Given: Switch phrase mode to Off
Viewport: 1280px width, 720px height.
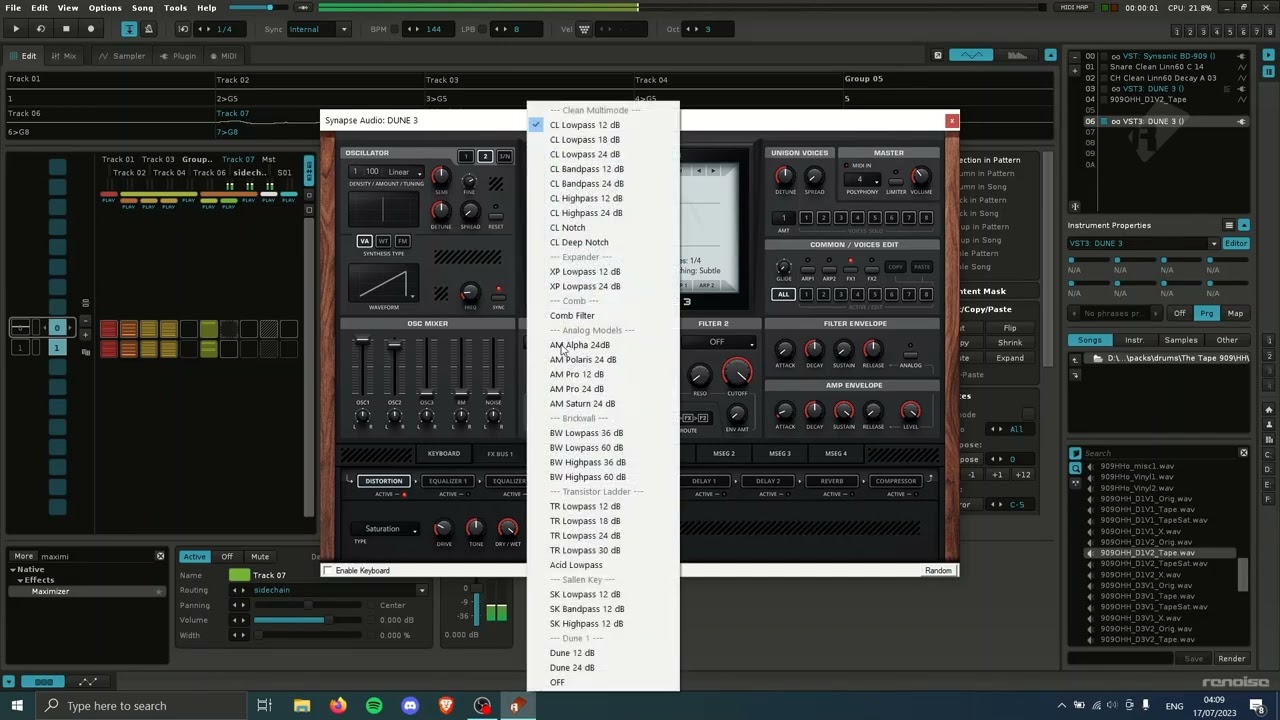Looking at the screenshot, I should coord(1179,314).
